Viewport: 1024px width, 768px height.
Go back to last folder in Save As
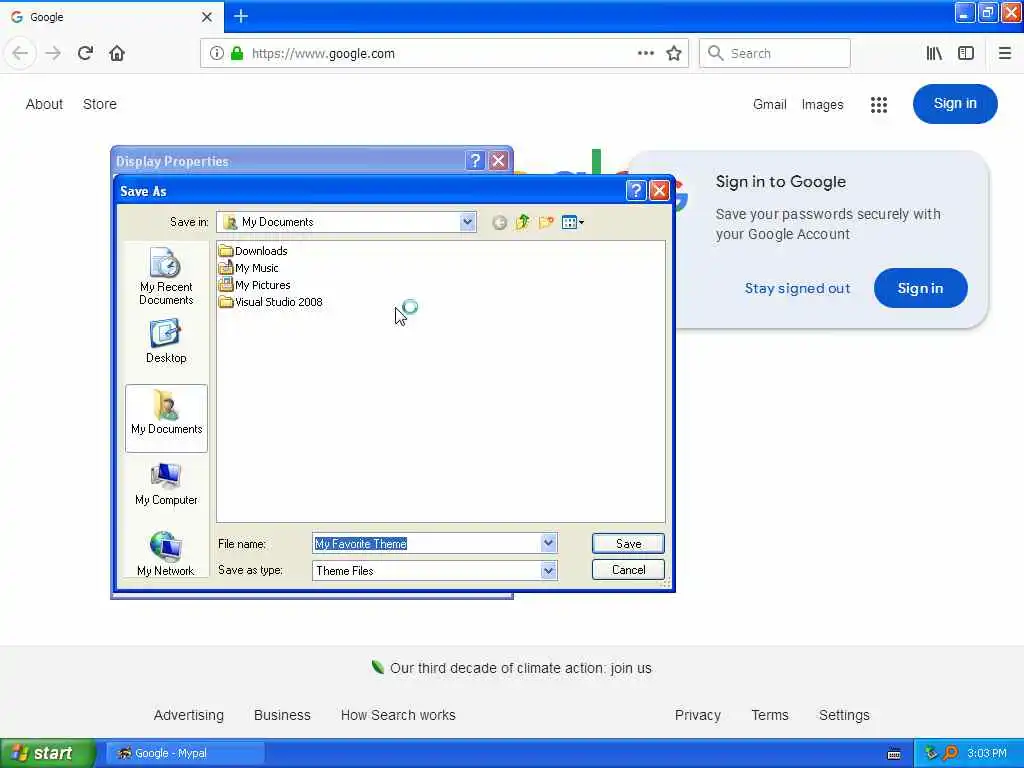[500, 223]
